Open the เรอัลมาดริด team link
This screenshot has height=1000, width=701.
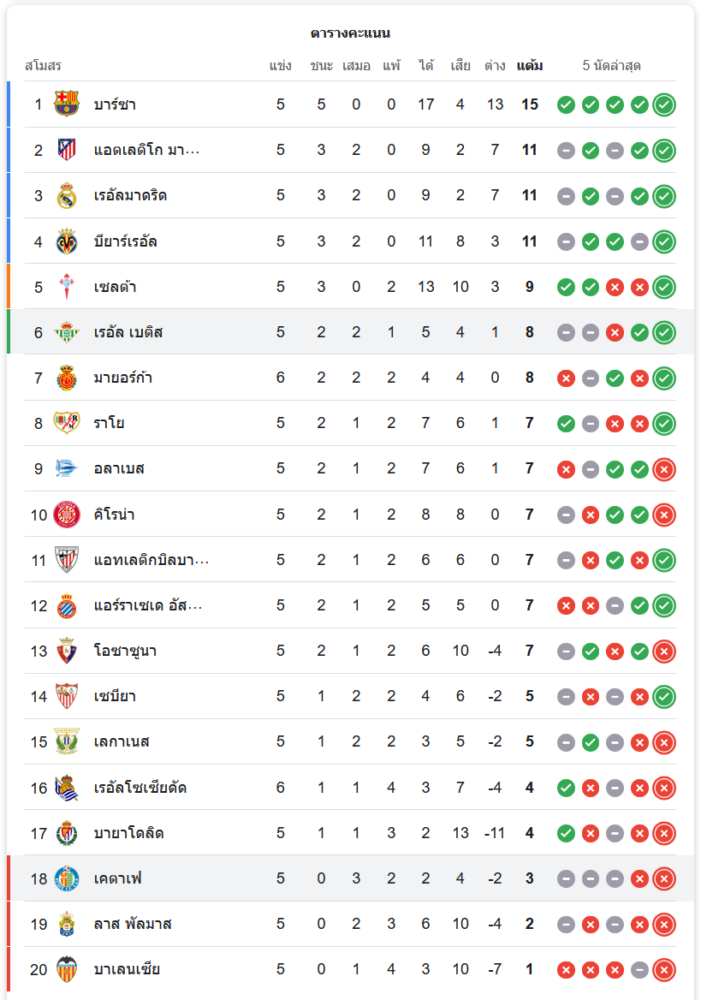point(130,196)
